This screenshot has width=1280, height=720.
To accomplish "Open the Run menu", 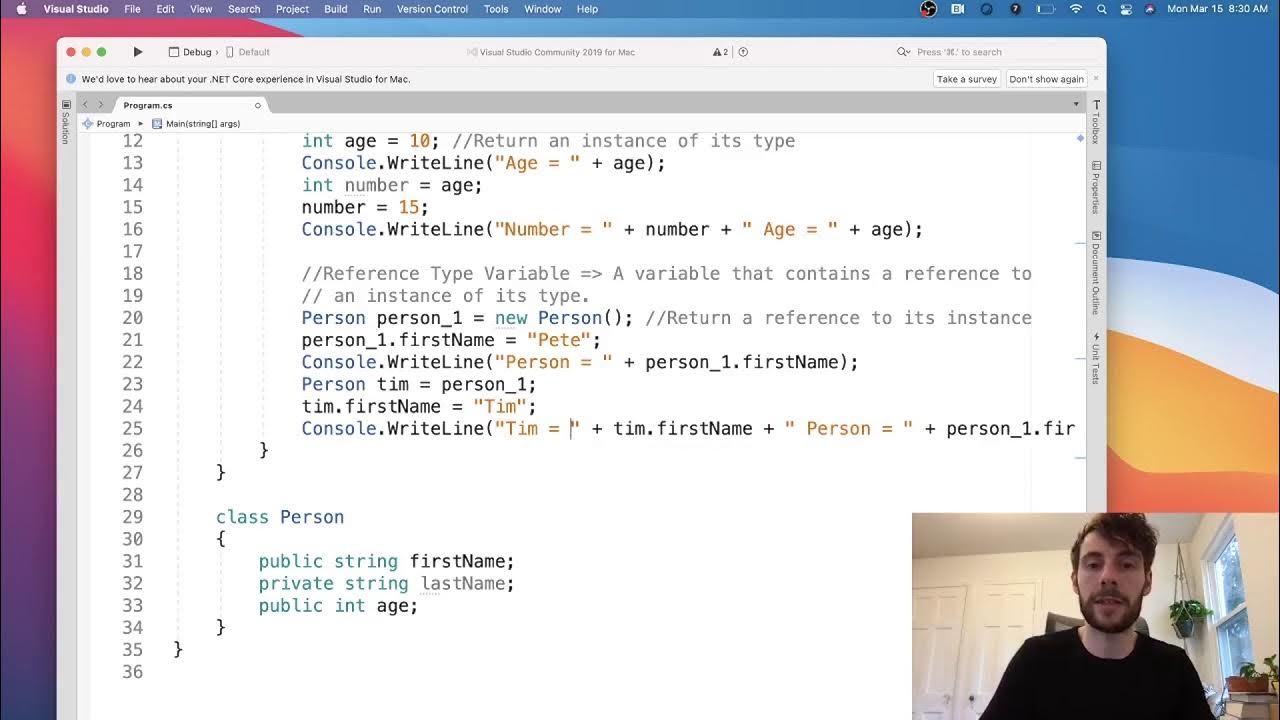I will [x=372, y=9].
